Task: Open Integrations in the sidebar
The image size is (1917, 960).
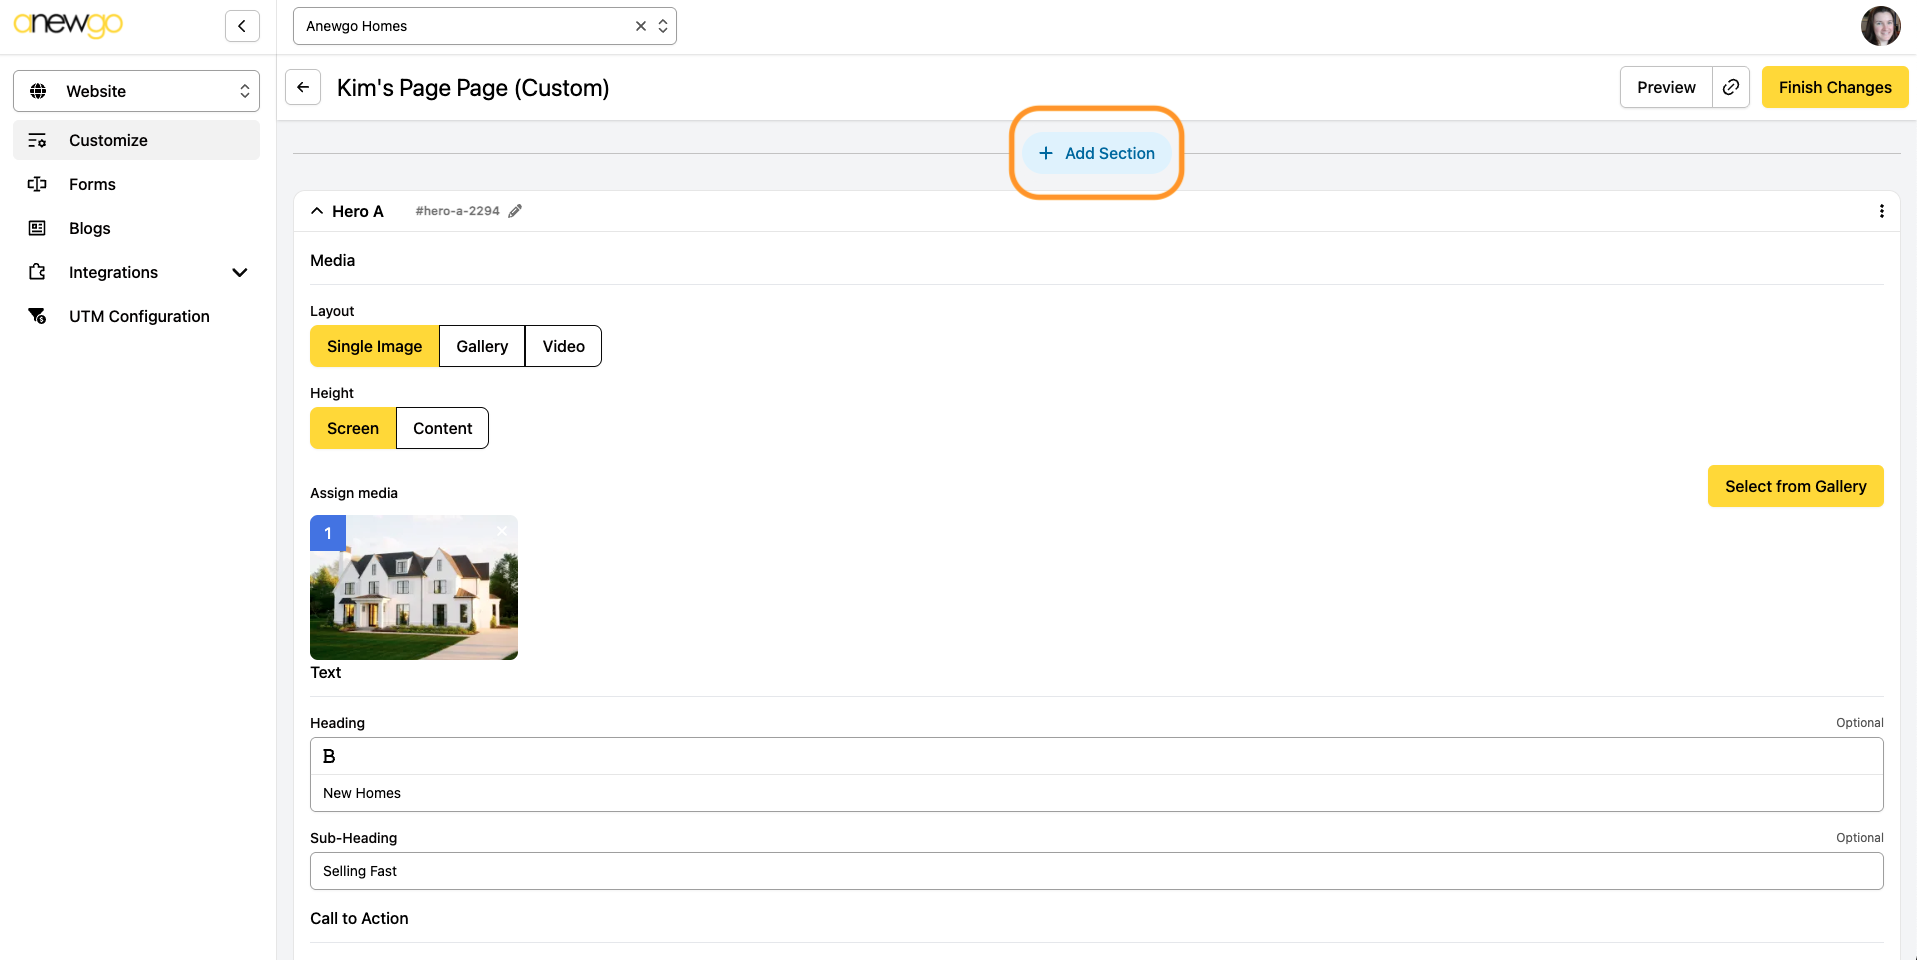Action: click(136, 272)
